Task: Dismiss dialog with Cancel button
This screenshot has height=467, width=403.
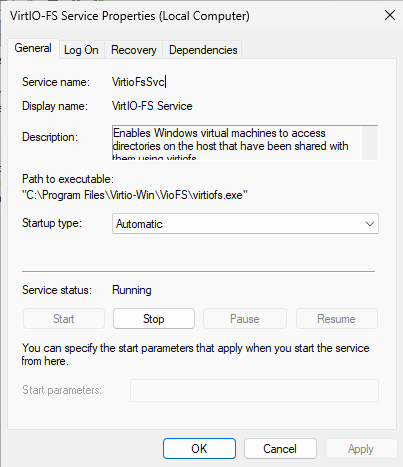Action: 280,449
